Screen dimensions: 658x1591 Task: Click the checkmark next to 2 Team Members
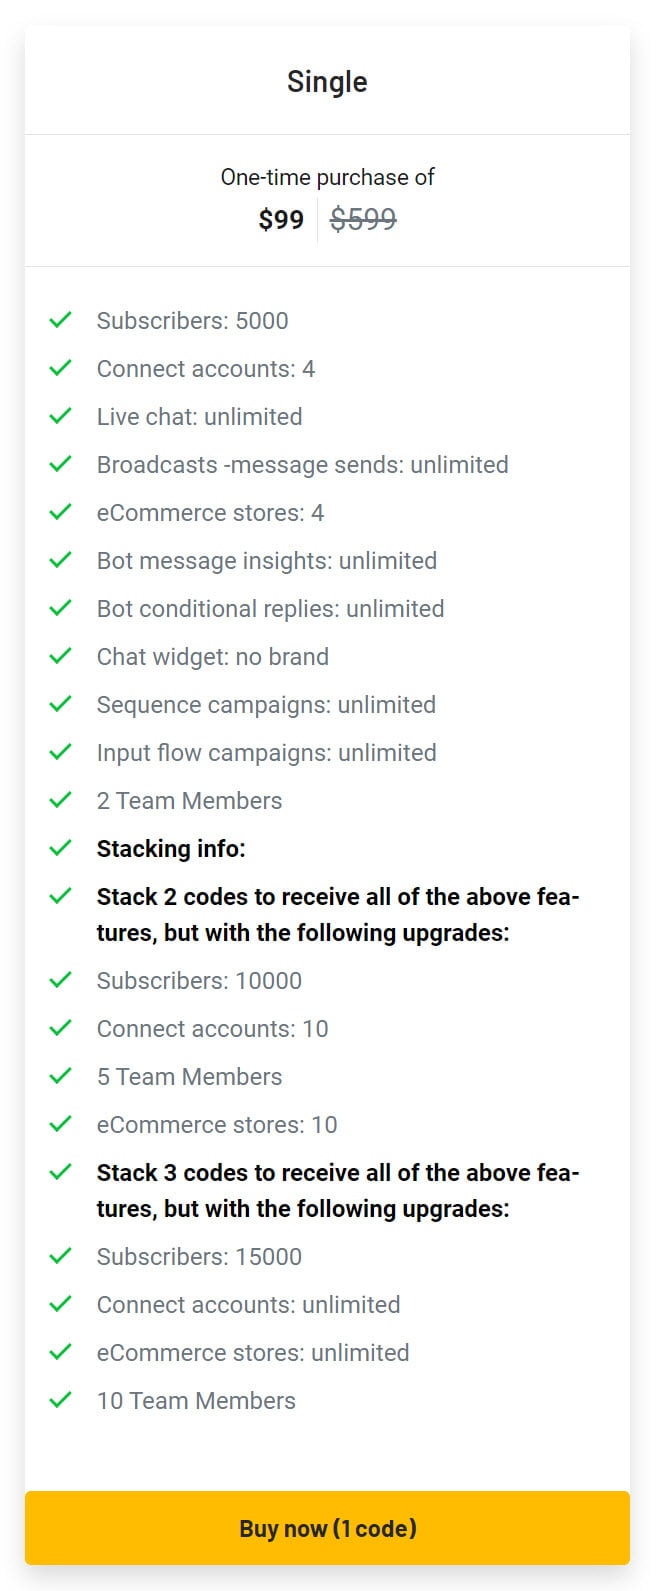point(61,800)
